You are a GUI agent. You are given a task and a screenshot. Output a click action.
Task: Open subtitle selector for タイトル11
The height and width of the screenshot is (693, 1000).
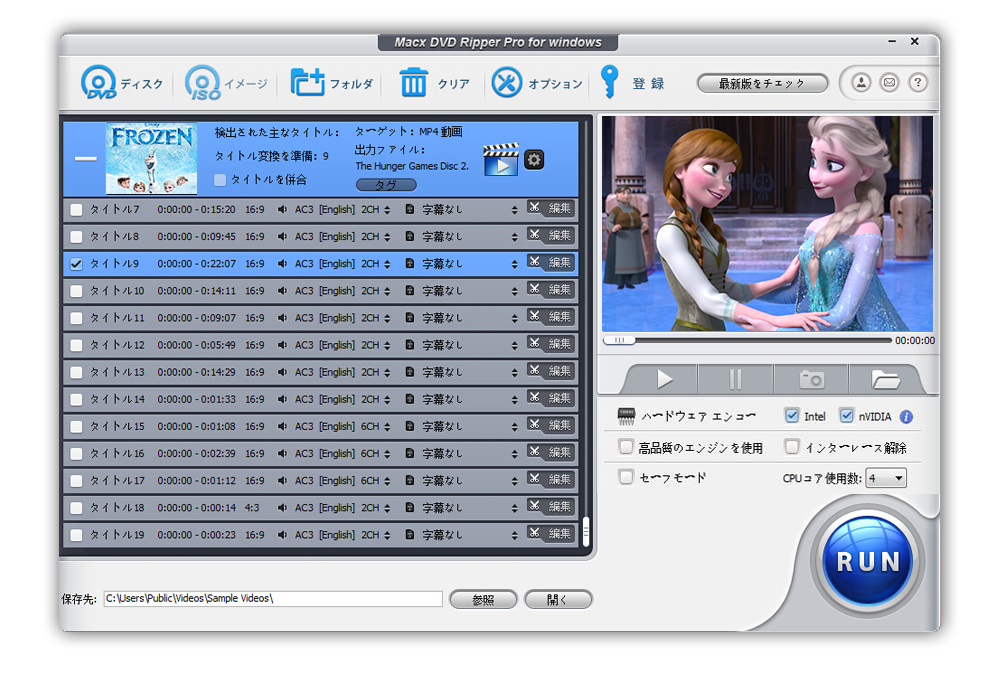coord(514,318)
